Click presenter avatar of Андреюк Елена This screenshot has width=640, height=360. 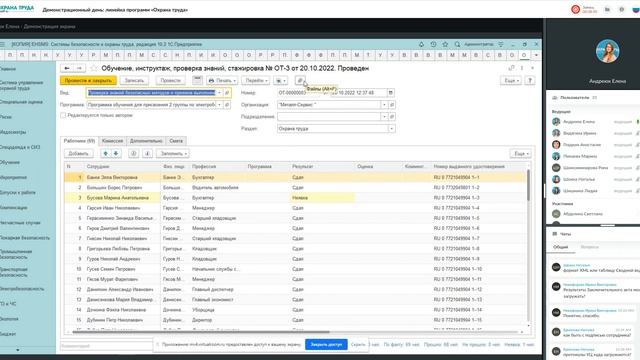pos(607,51)
